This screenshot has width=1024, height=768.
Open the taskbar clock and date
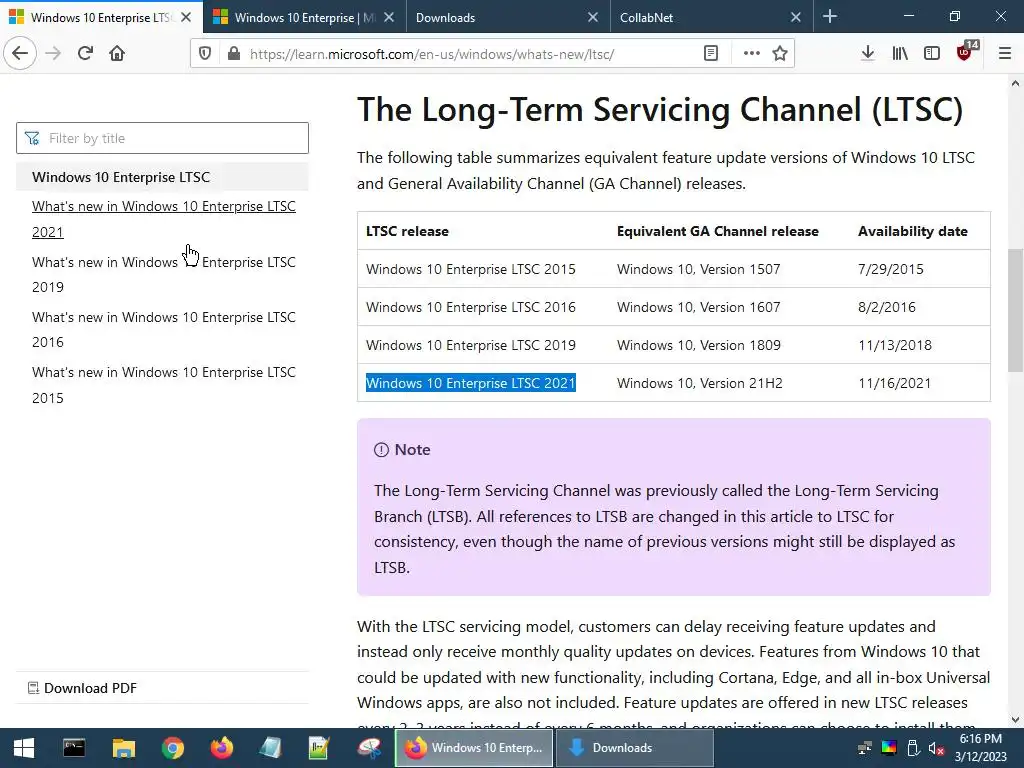coord(980,748)
